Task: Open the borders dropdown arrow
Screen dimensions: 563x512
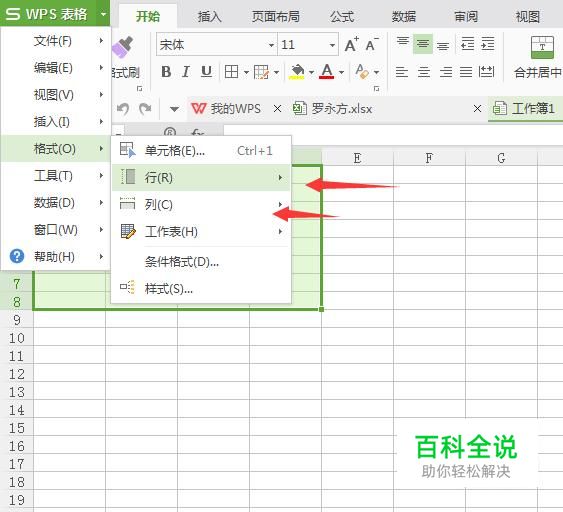Action: 246,72
